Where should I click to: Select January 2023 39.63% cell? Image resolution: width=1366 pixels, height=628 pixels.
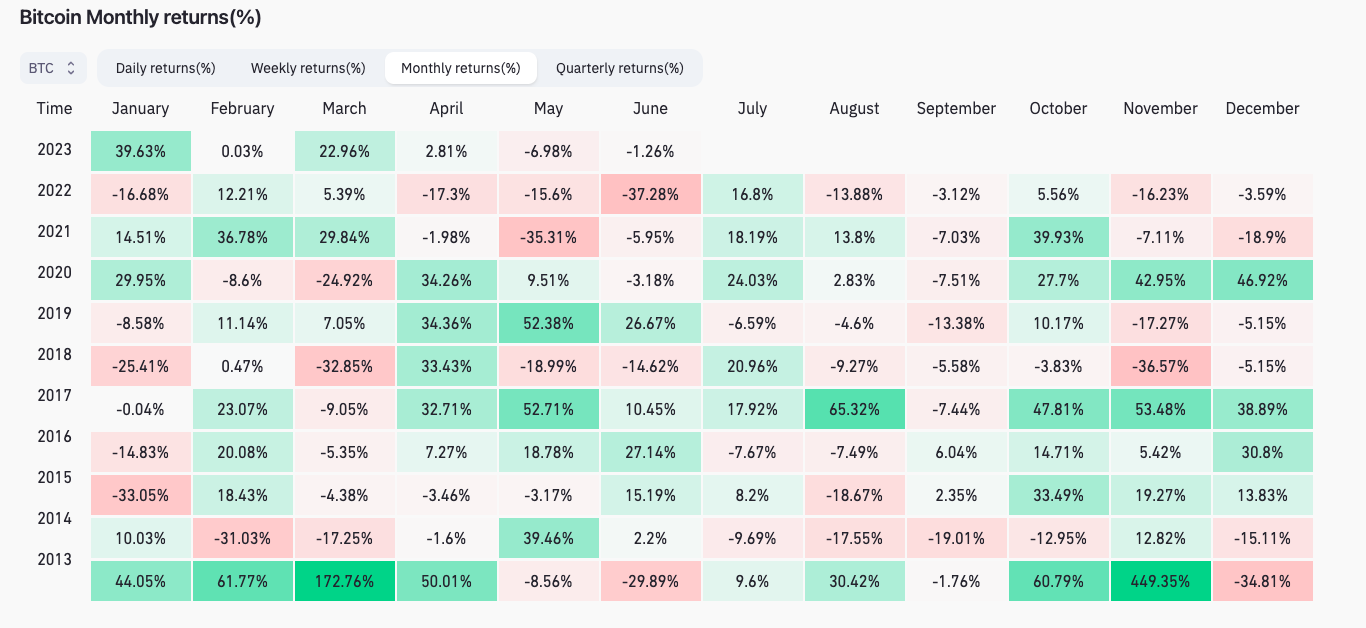click(141, 151)
